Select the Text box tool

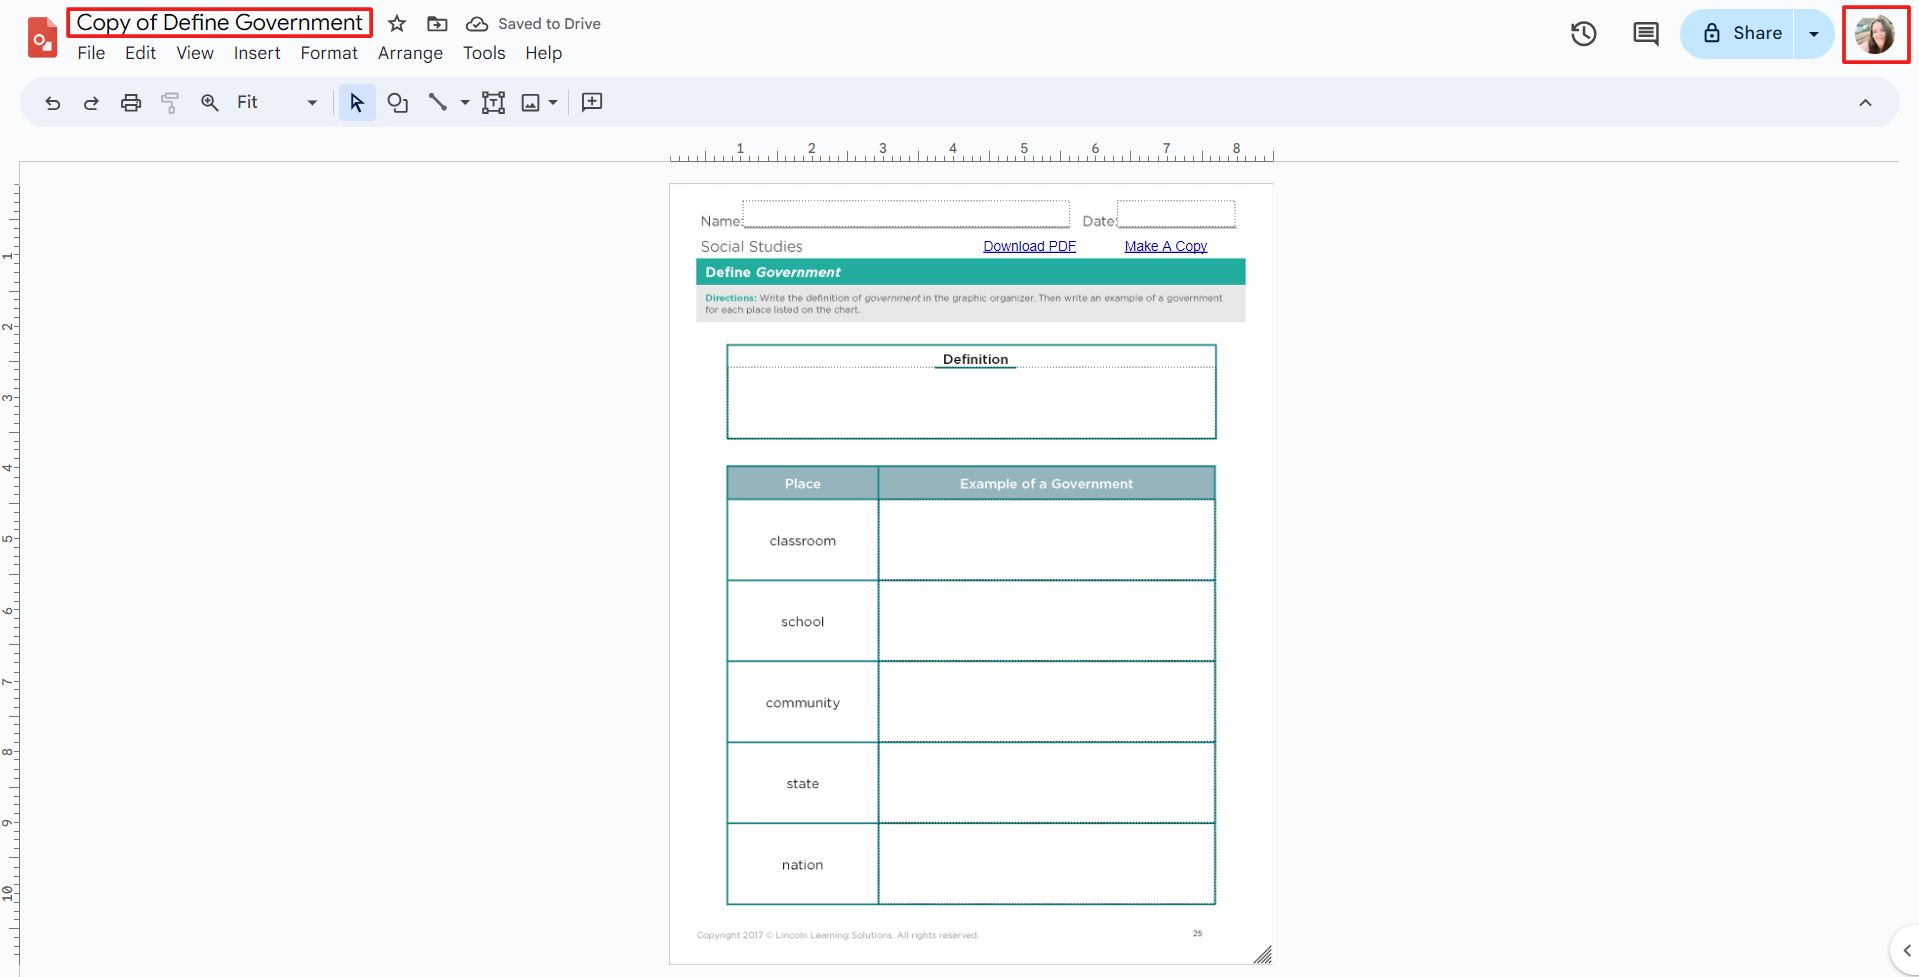(x=494, y=102)
